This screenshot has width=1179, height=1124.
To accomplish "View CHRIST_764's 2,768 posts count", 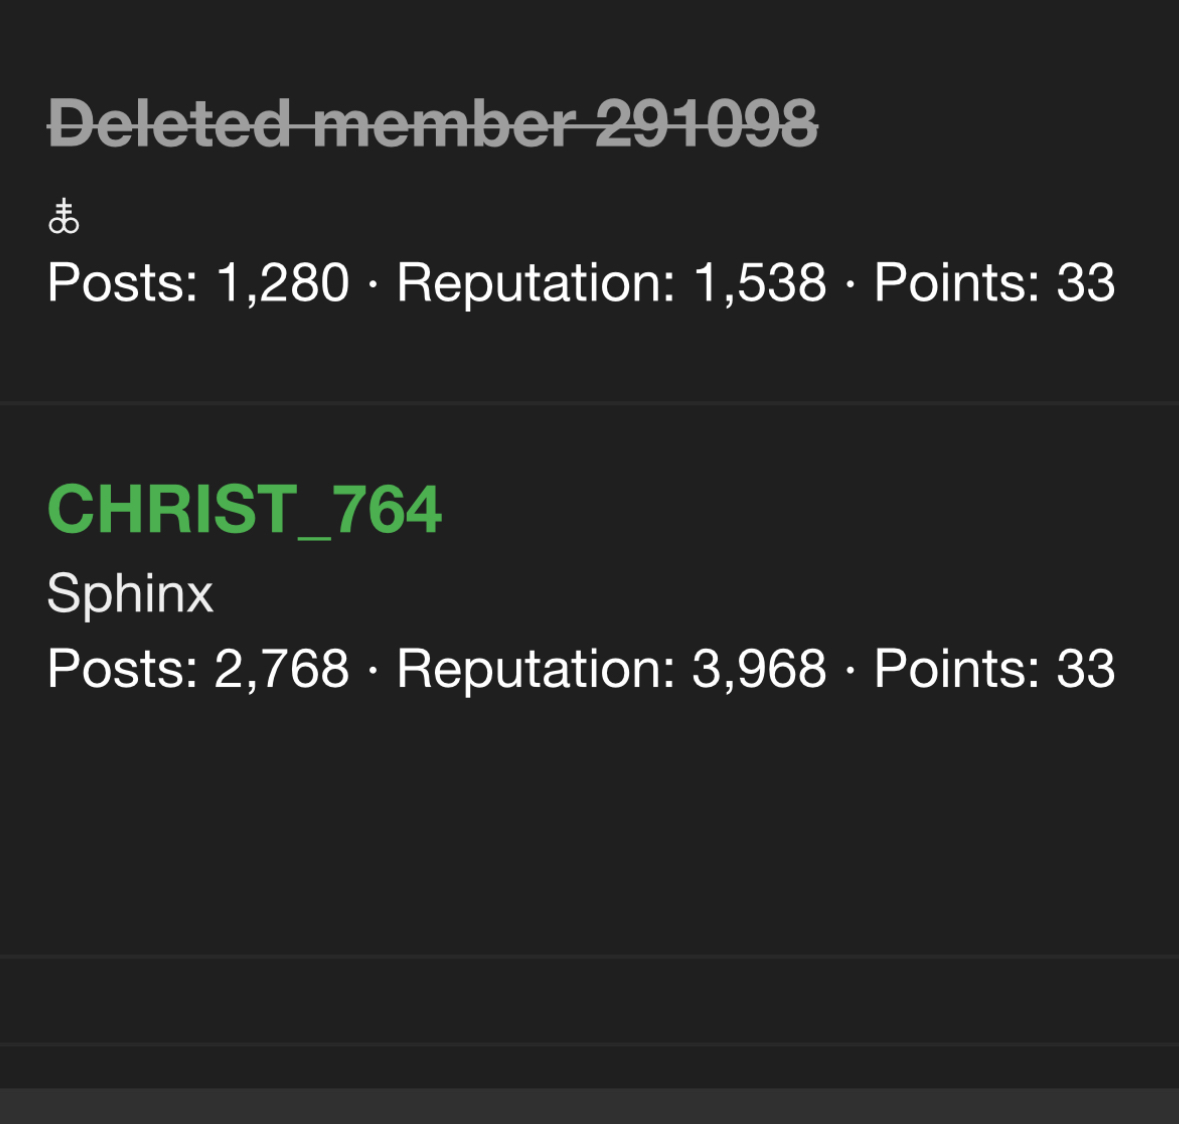I will point(282,669).
